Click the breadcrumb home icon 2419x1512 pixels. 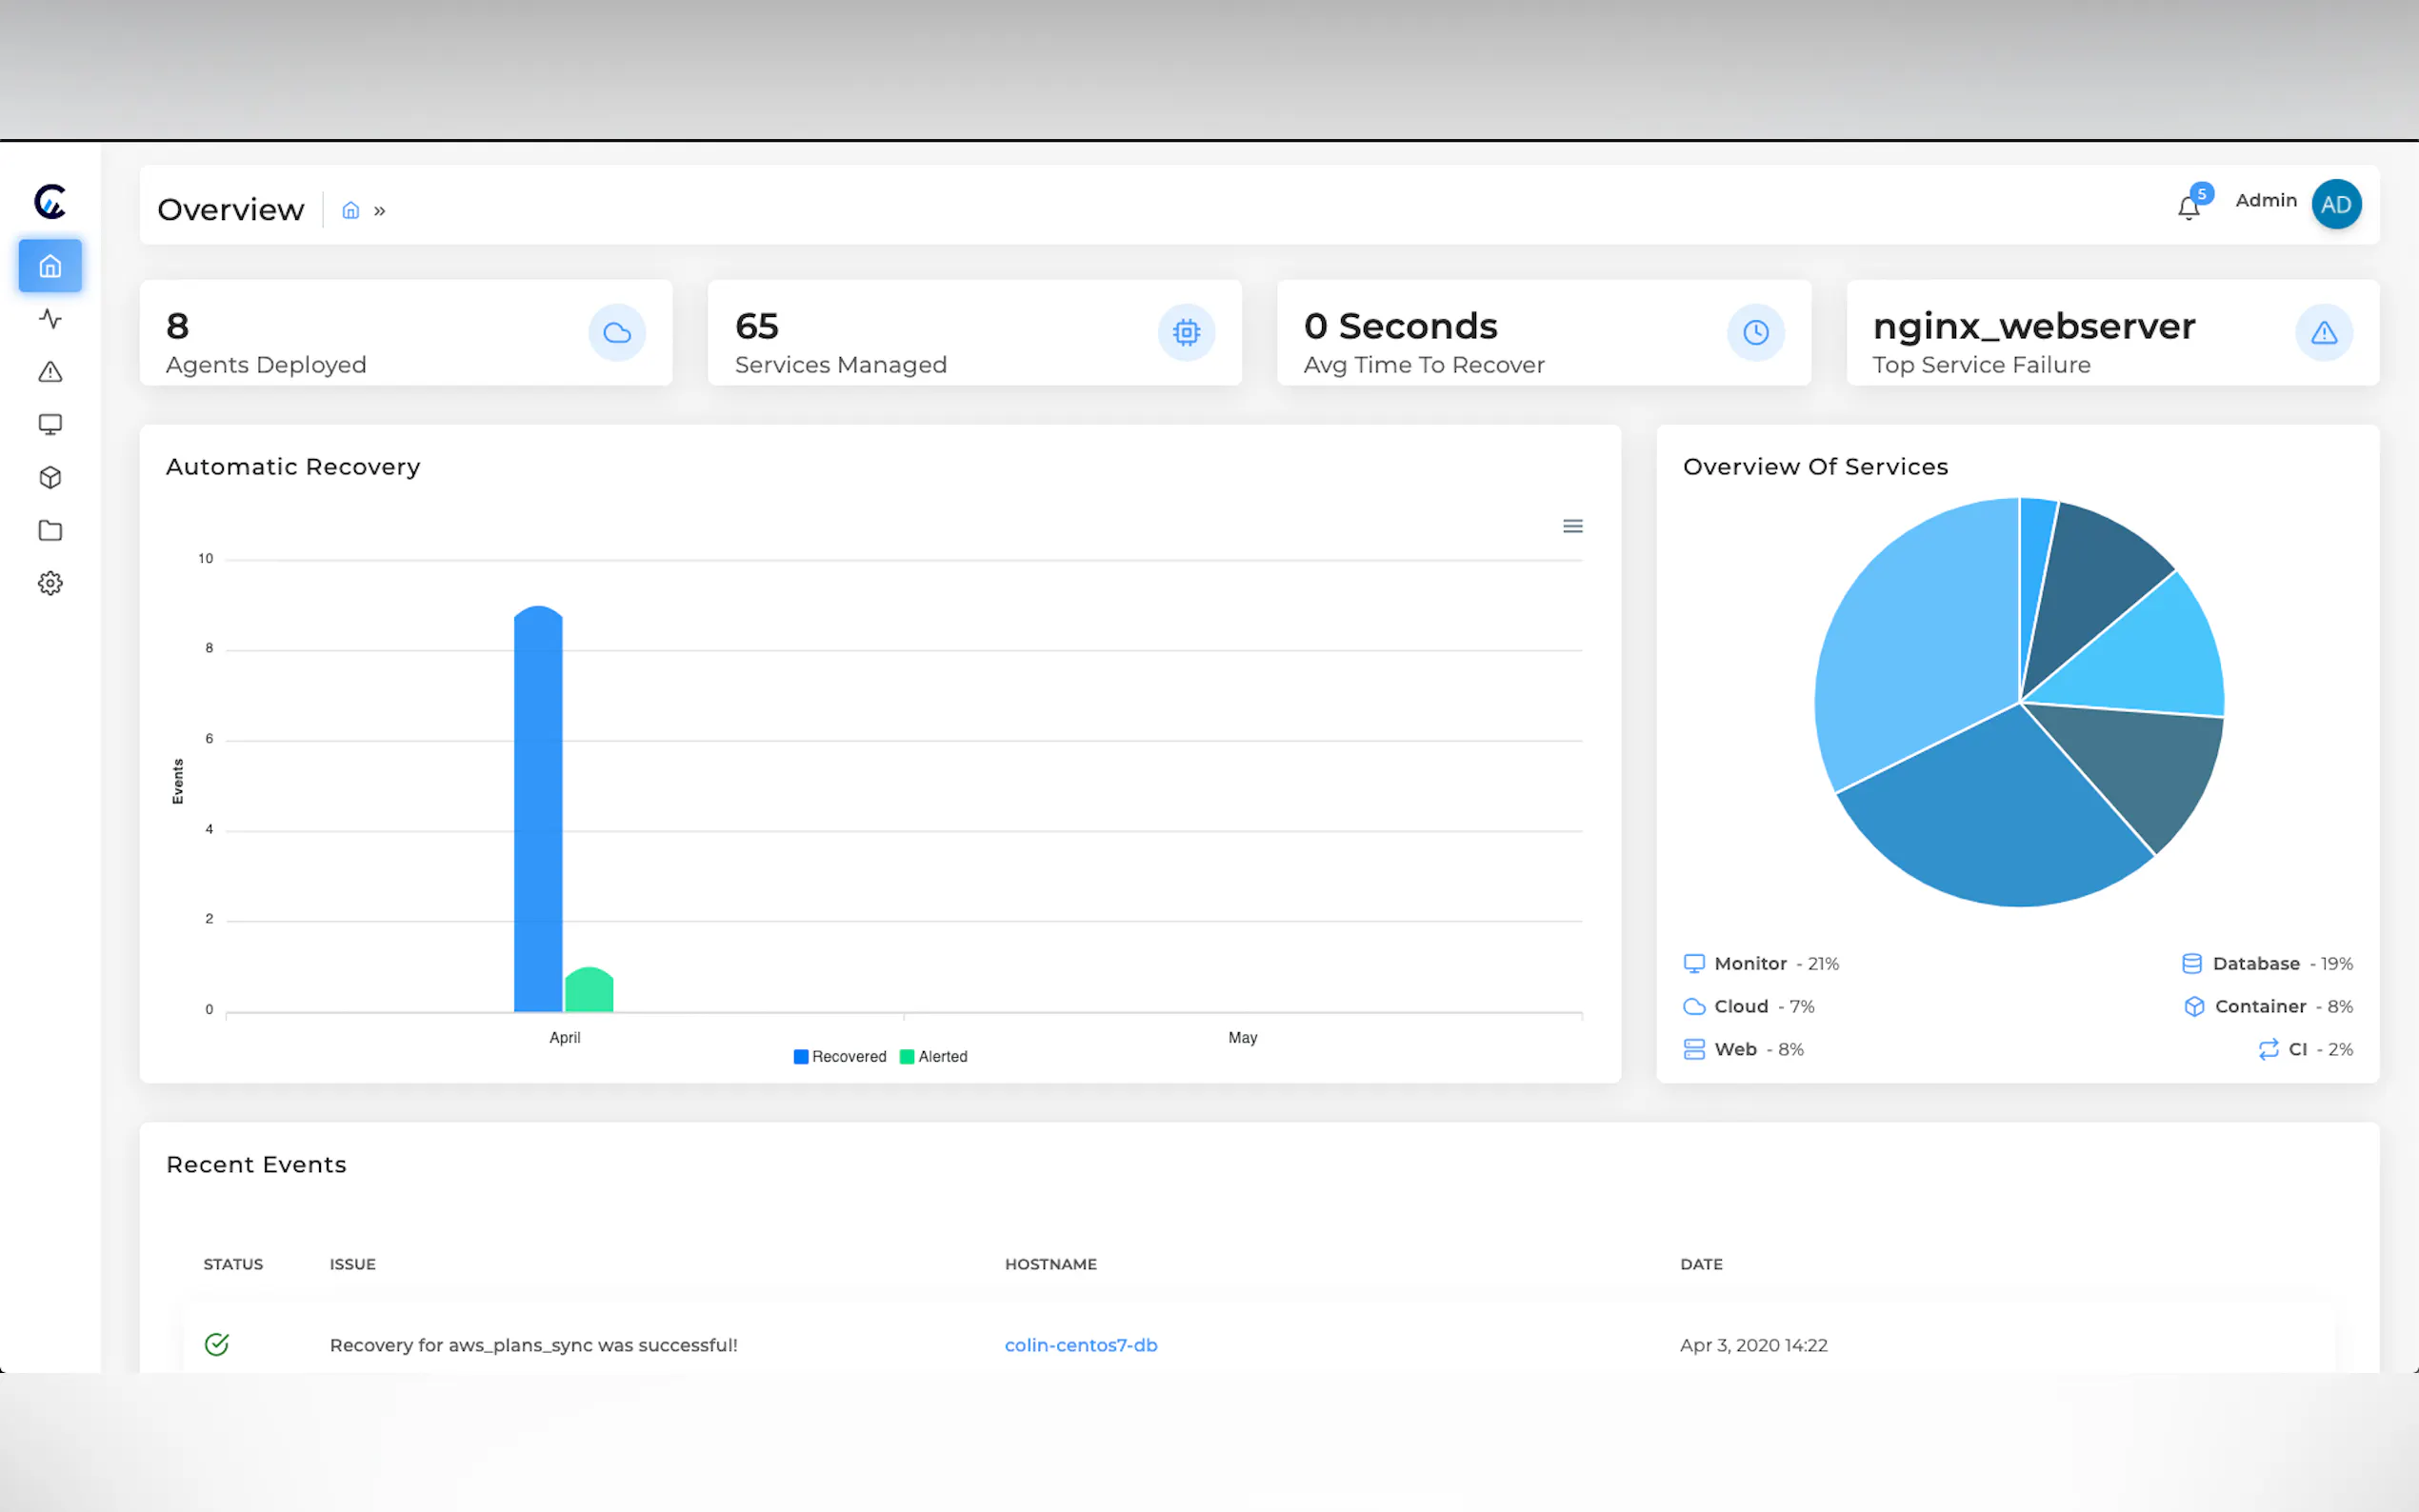[x=350, y=210]
